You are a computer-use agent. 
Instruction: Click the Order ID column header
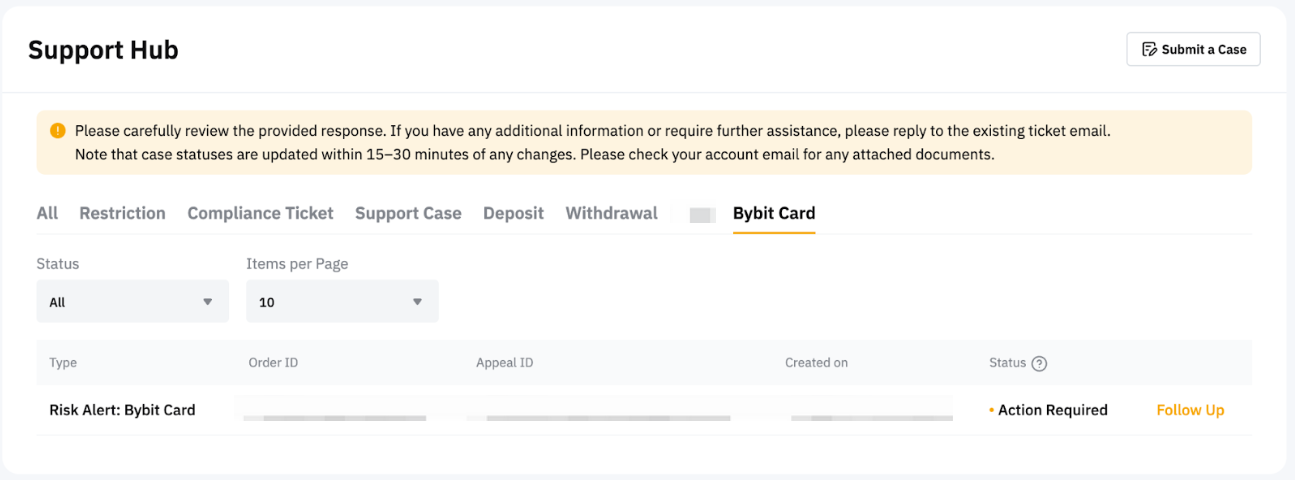[x=273, y=363]
